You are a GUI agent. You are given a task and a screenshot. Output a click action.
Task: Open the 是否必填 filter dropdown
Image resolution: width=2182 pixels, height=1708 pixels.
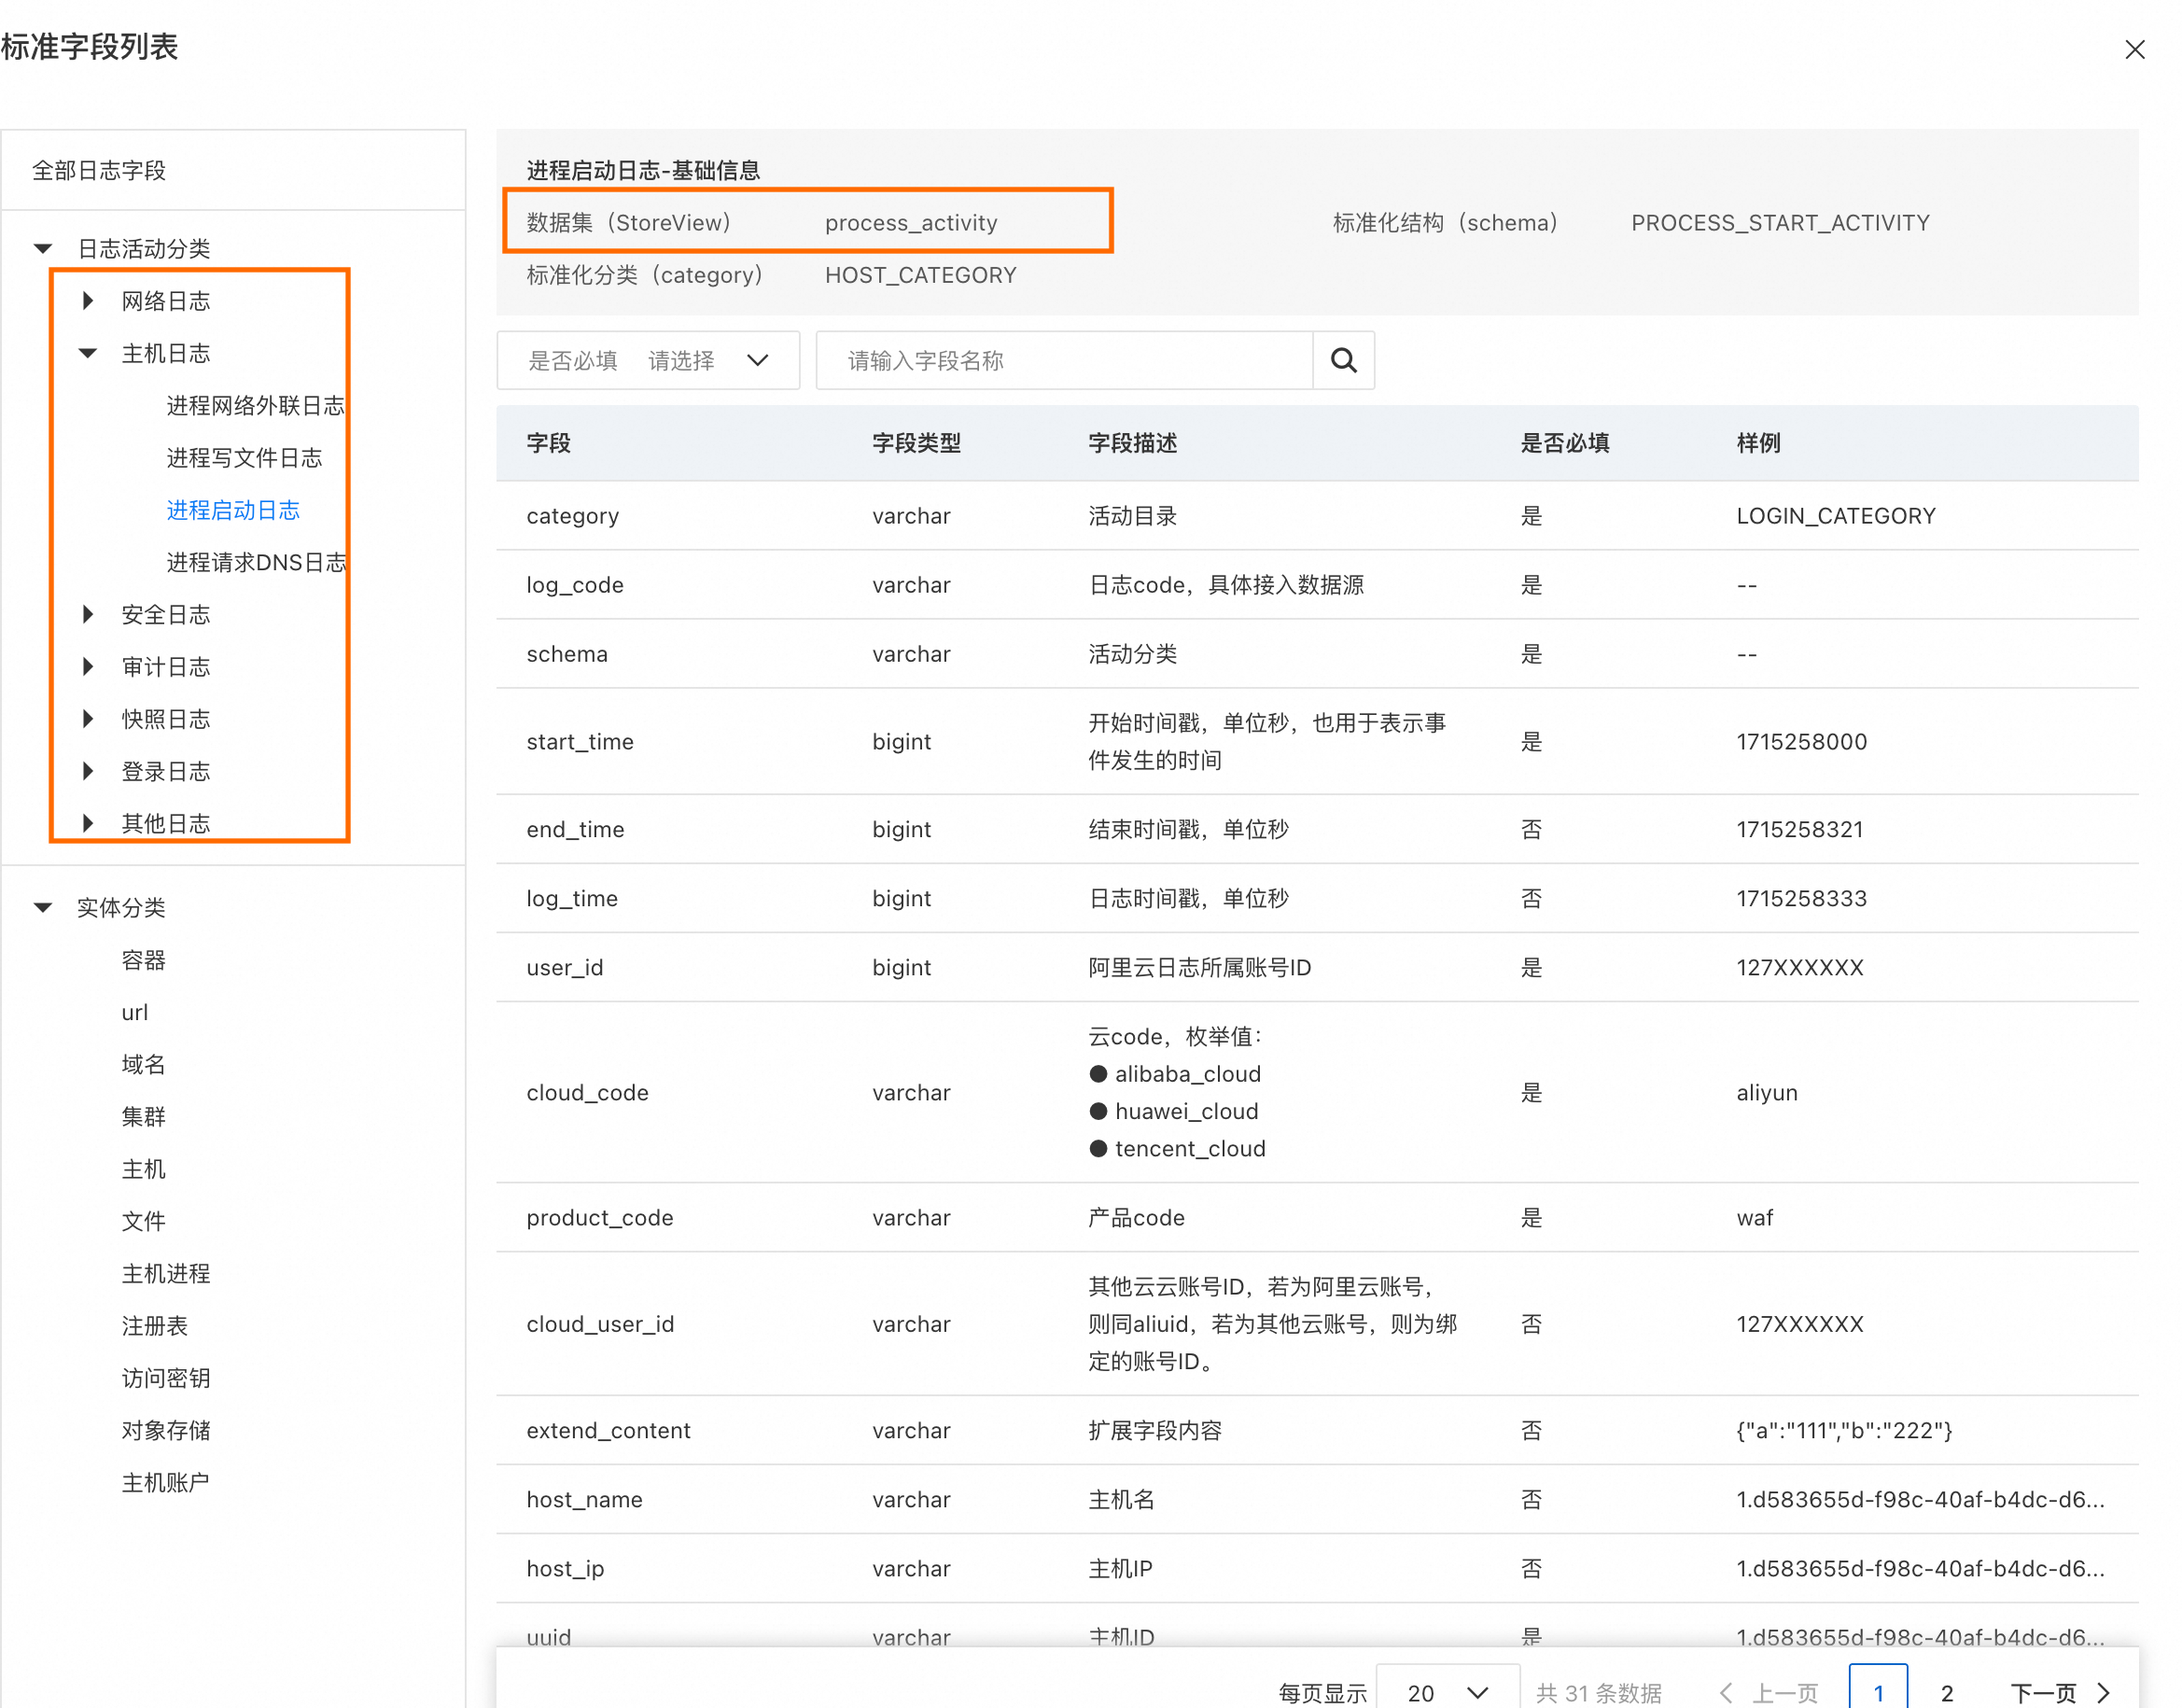(648, 360)
